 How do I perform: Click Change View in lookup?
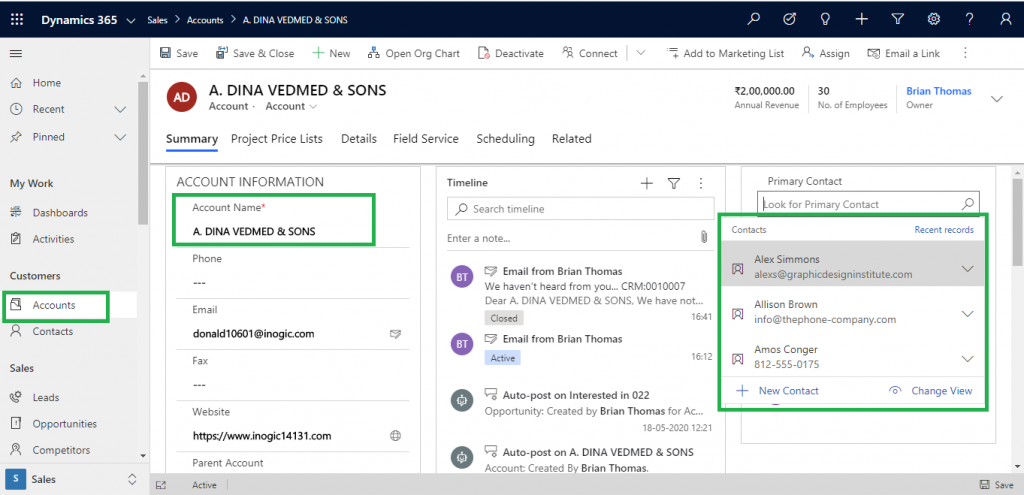[931, 391]
